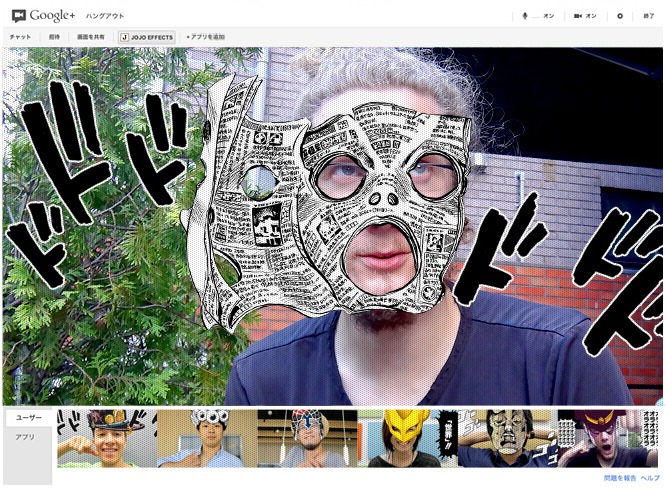The height and width of the screenshot is (490, 666).
Task: Open the ヘルプ help link
Action: point(650,478)
